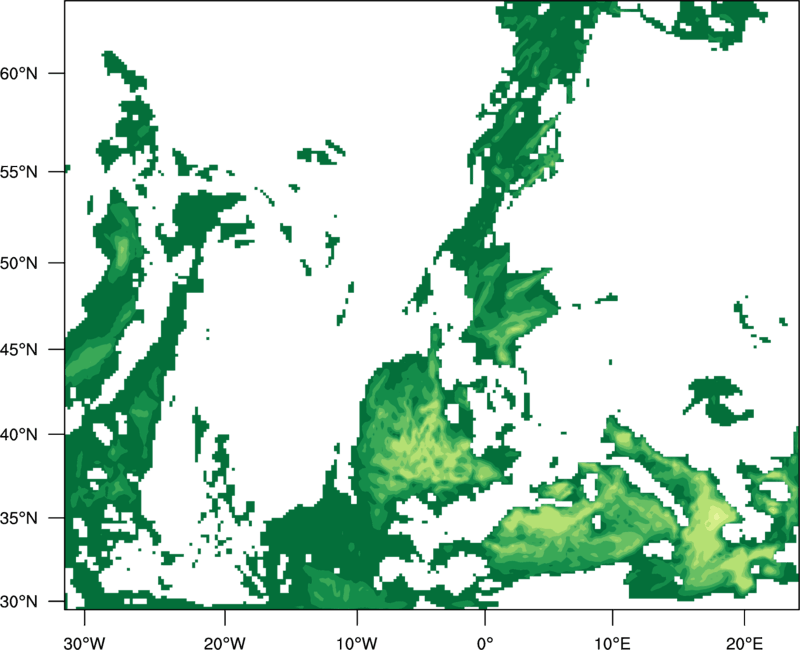The height and width of the screenshot is (650, 800).
Task: Click the 45°N latitude label
Action: [19, 349]
